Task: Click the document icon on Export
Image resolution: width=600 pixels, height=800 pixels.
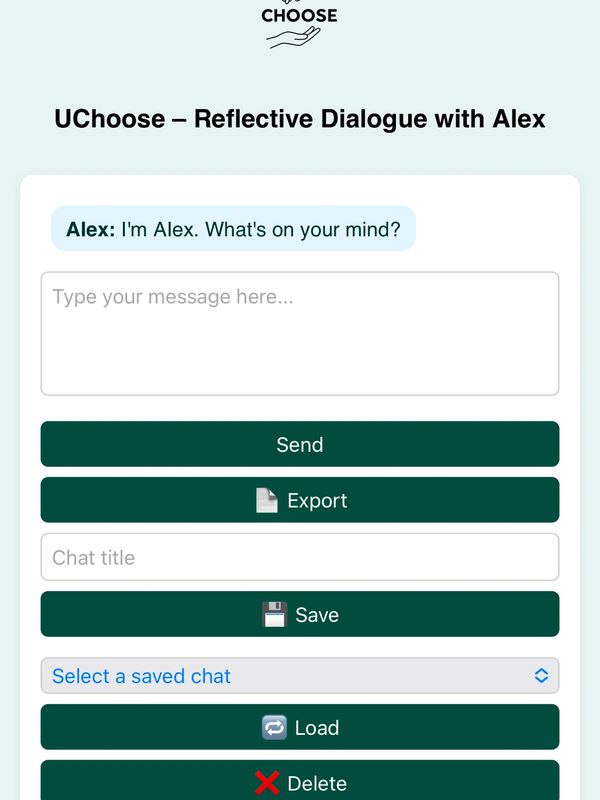Action: [267, 501]
